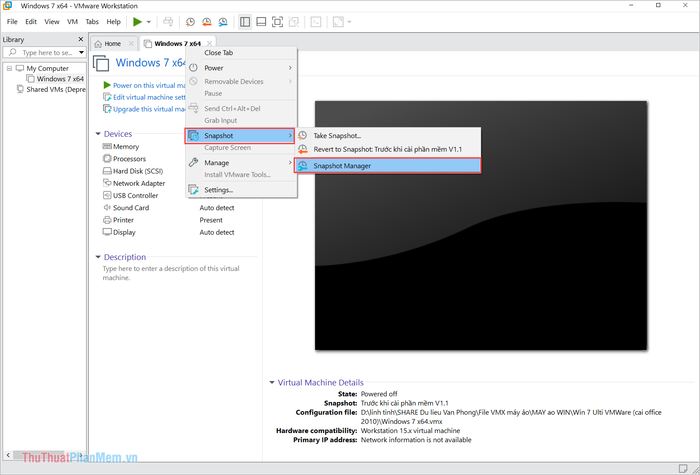Close the Windows 7 x64 tab
700x475 pixels.
click(209, 43)
